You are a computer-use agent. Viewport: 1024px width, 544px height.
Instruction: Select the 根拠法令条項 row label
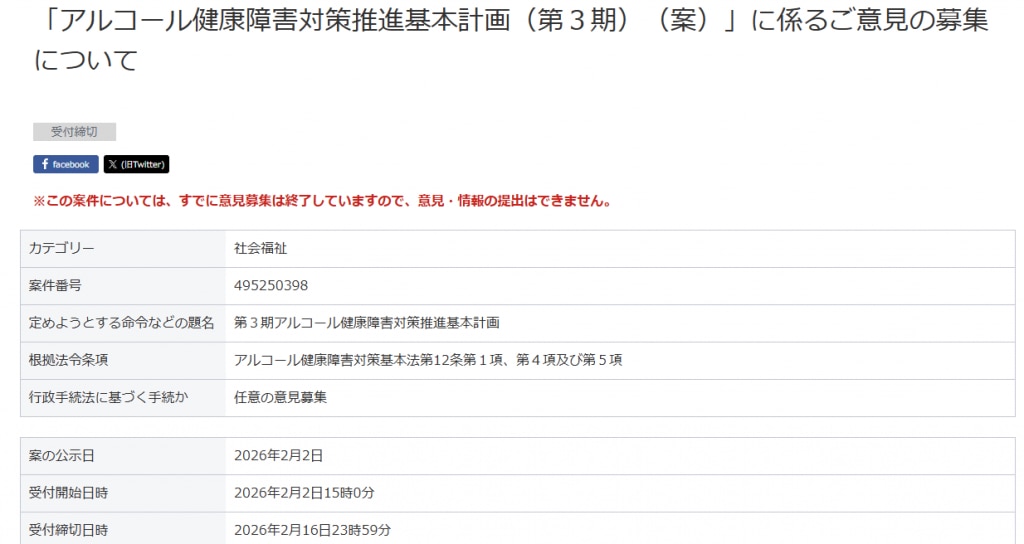click(69, 359)
